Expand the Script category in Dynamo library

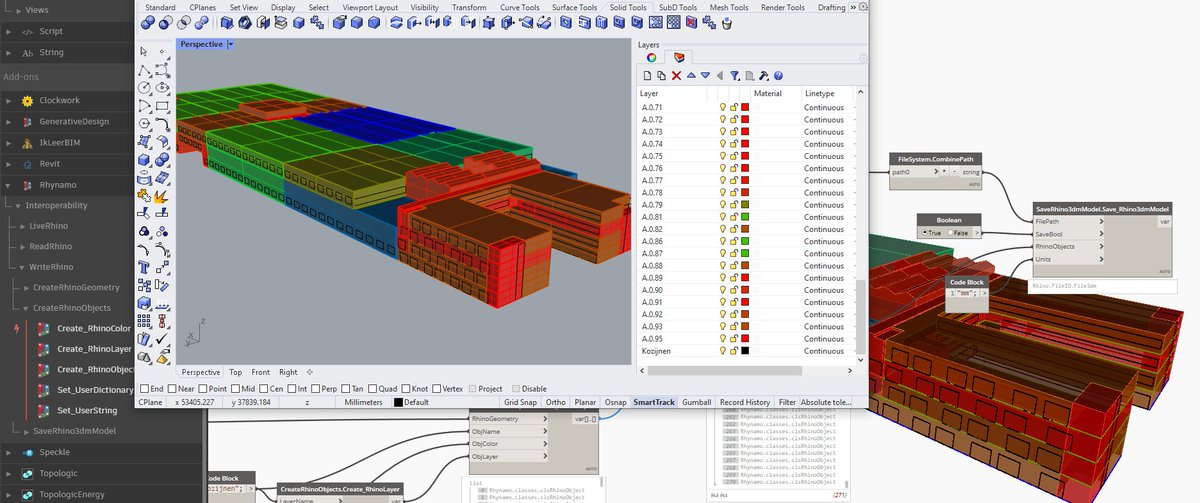click(9, 31)
